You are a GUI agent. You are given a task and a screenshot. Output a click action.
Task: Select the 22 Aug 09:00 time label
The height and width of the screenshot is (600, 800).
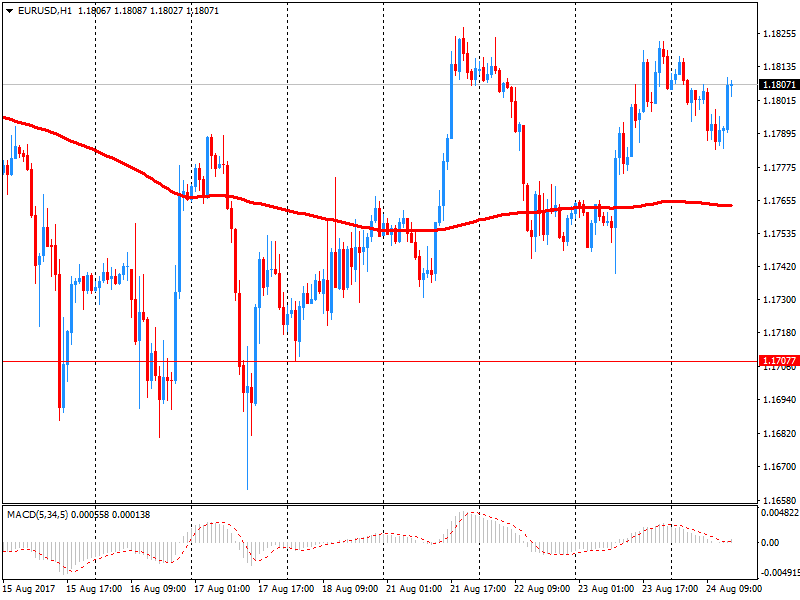click(x=542, y=589)
